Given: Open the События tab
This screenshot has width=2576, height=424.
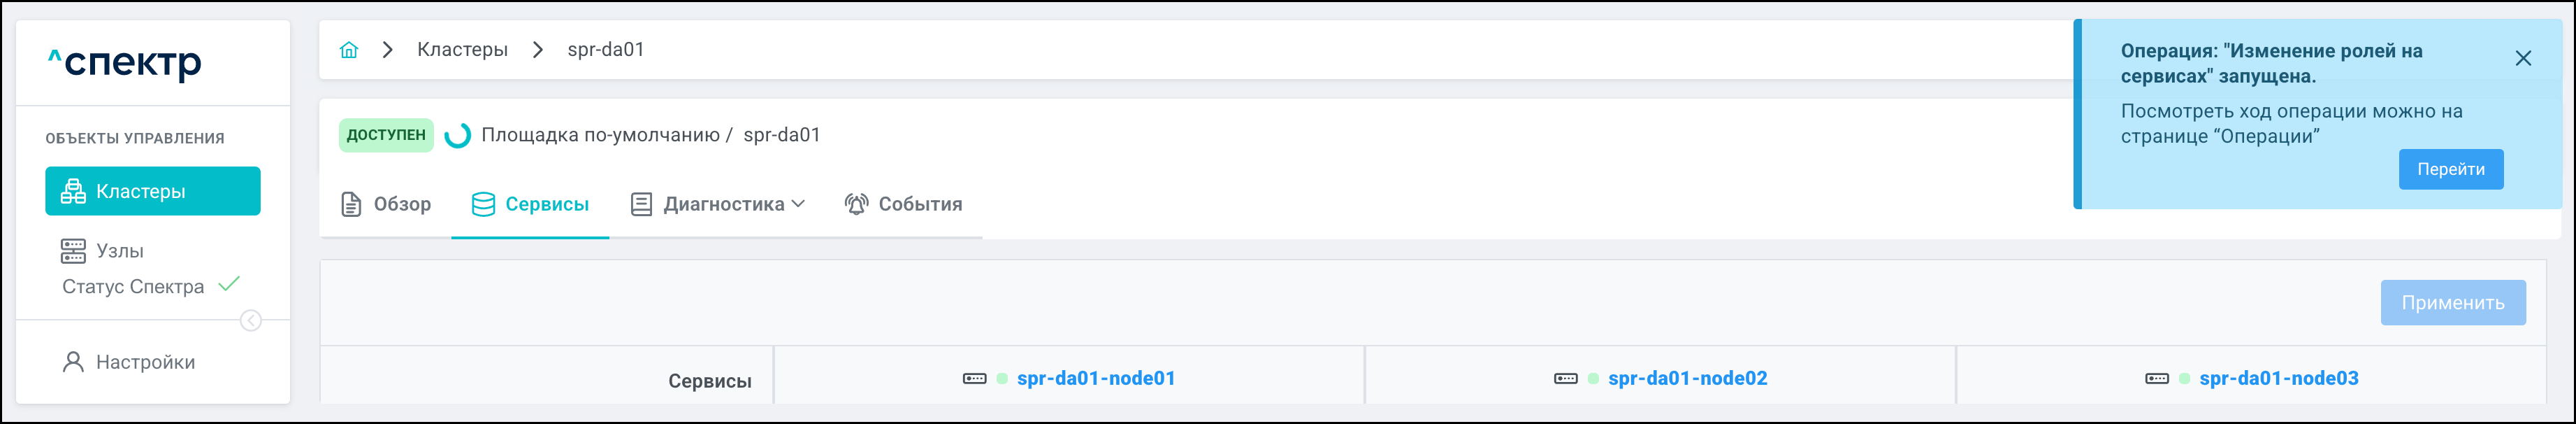Looking at the screenshot, I should (x=903, y=205).
